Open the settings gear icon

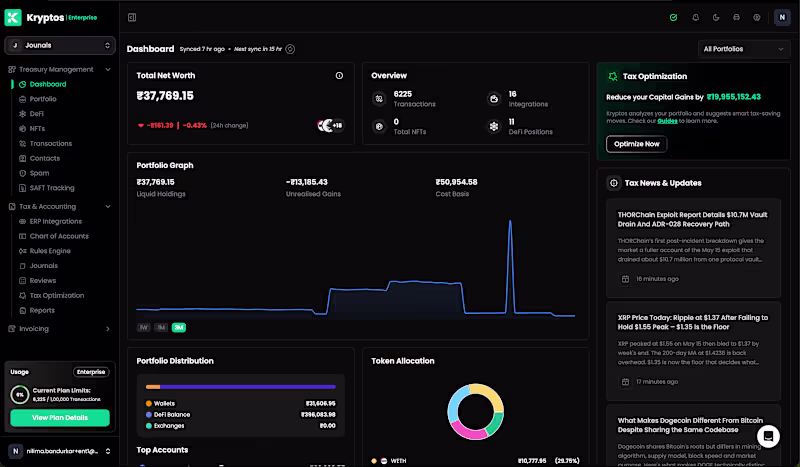[x=757, y=17]
